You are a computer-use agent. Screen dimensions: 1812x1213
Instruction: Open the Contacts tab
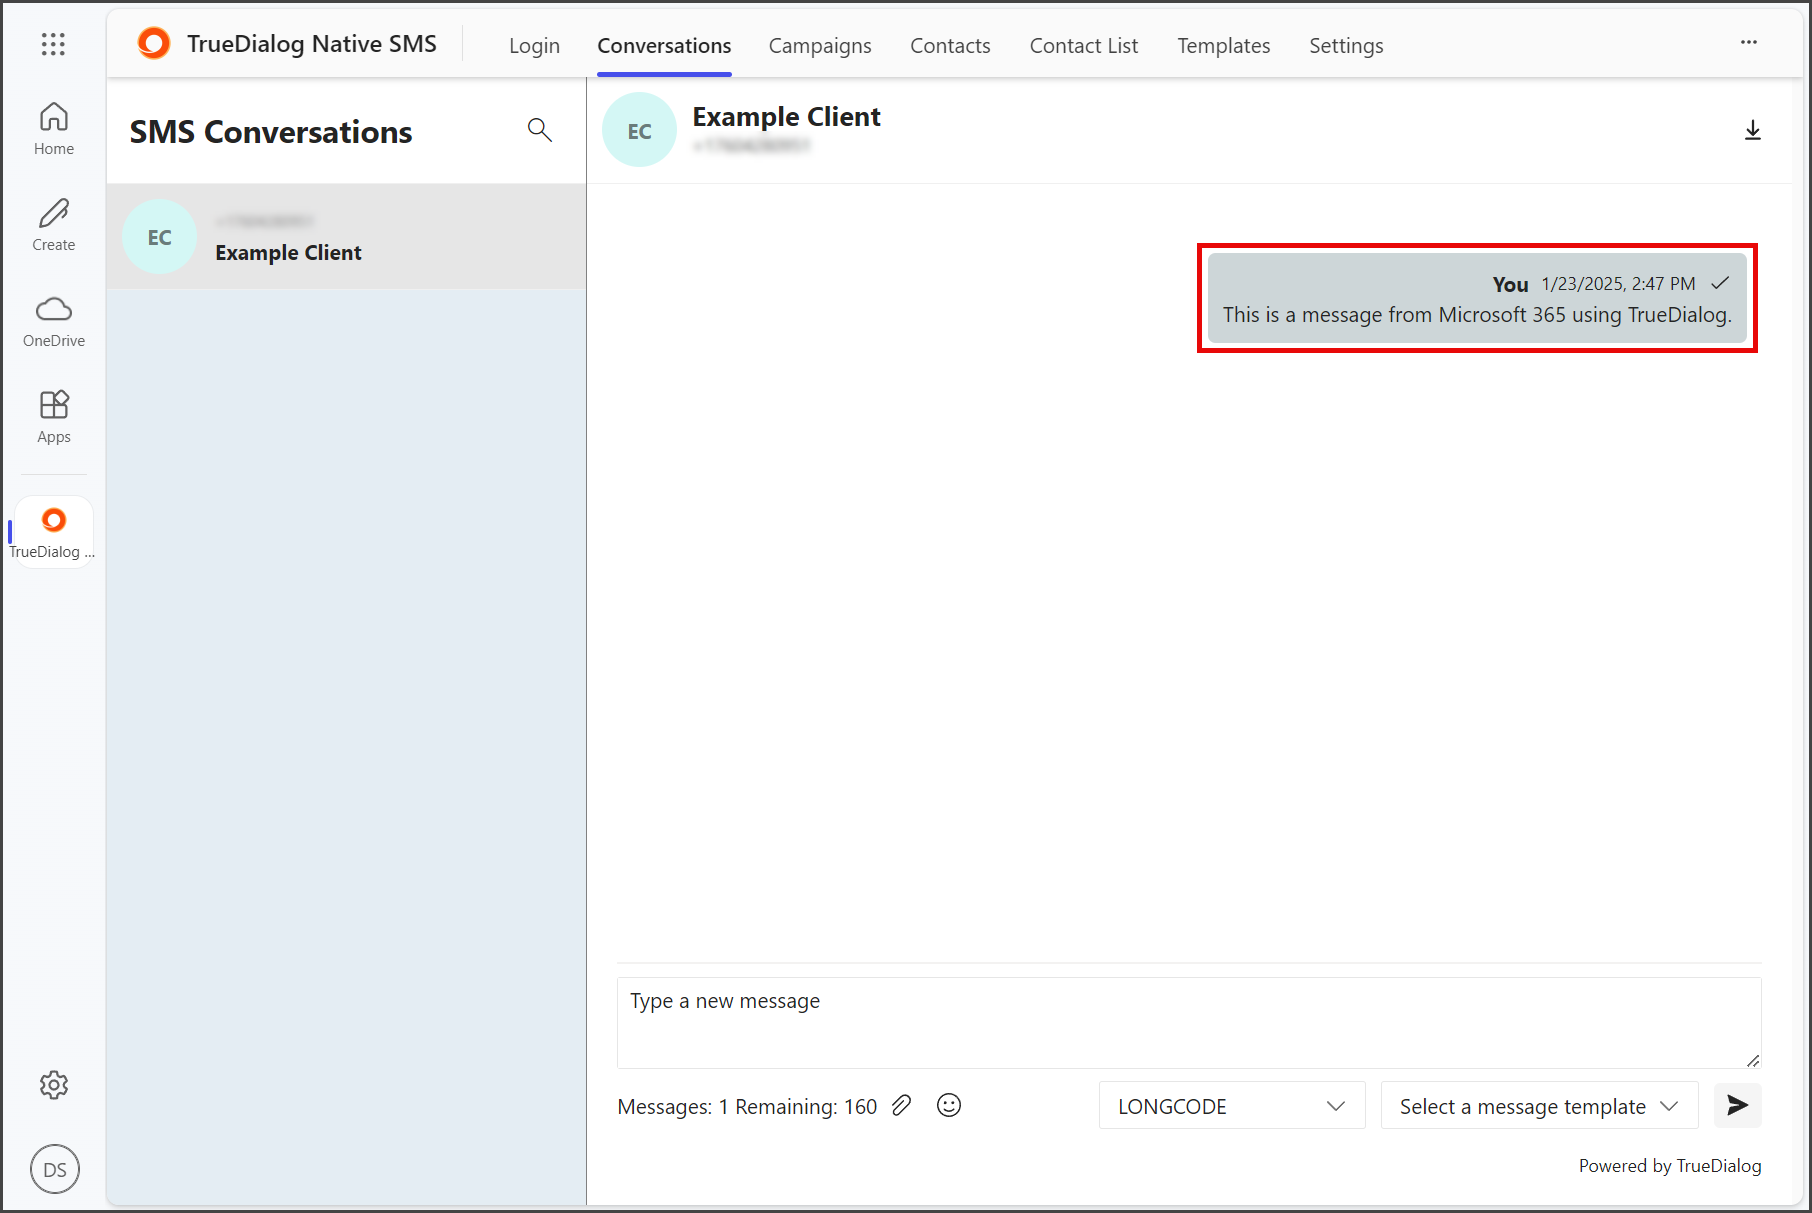[950, 46]
